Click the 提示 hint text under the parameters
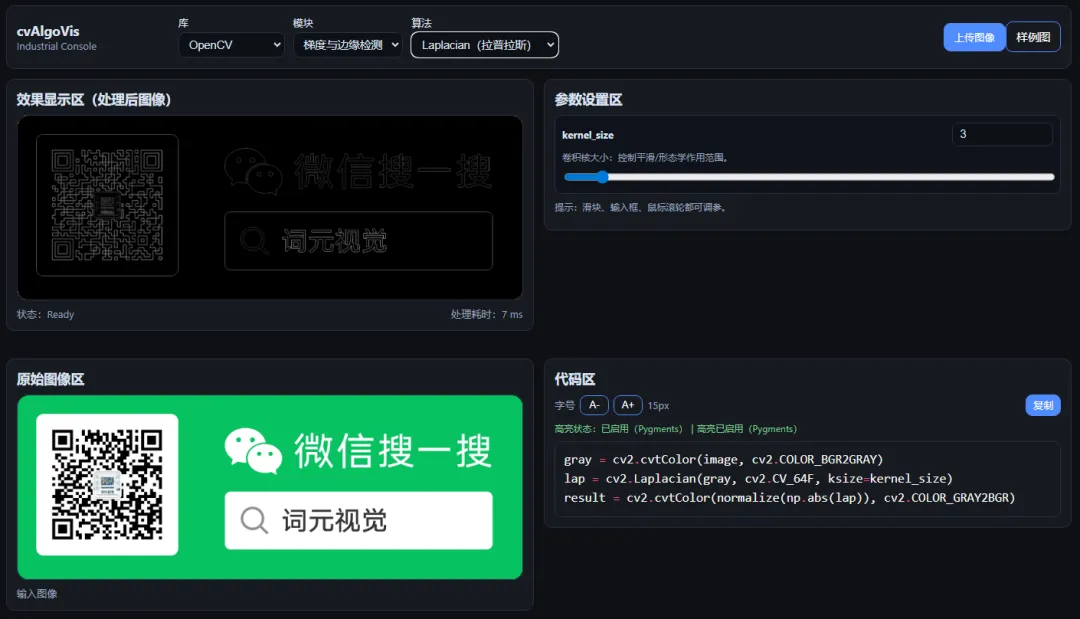 [x=643, y=207]
